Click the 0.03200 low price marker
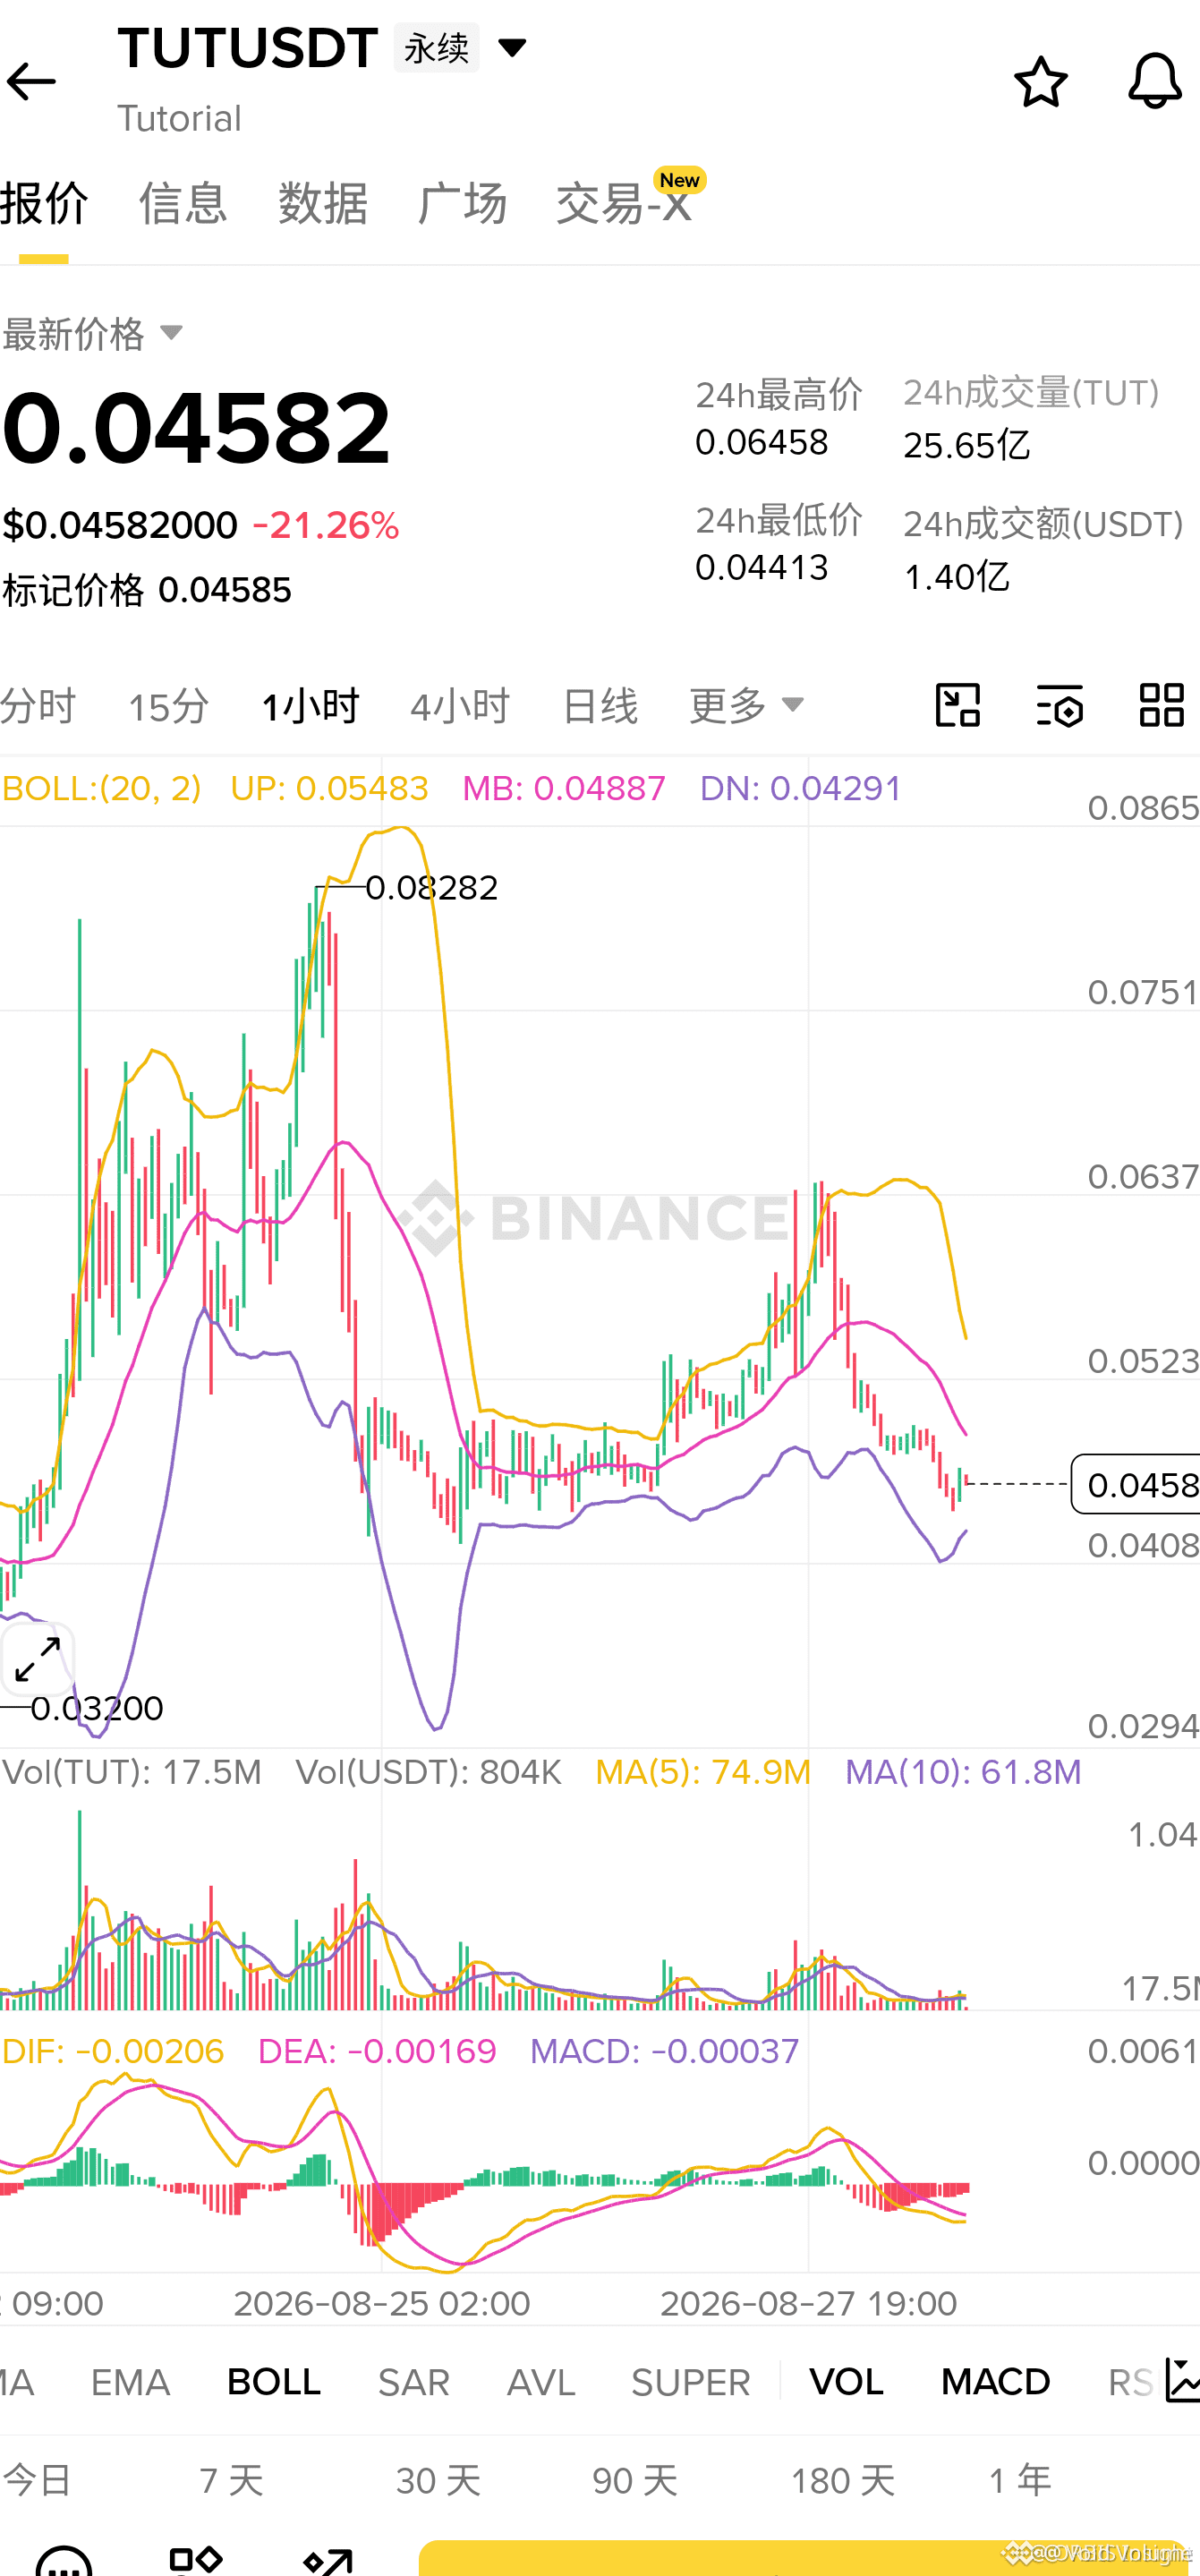 pos(97,1708)
